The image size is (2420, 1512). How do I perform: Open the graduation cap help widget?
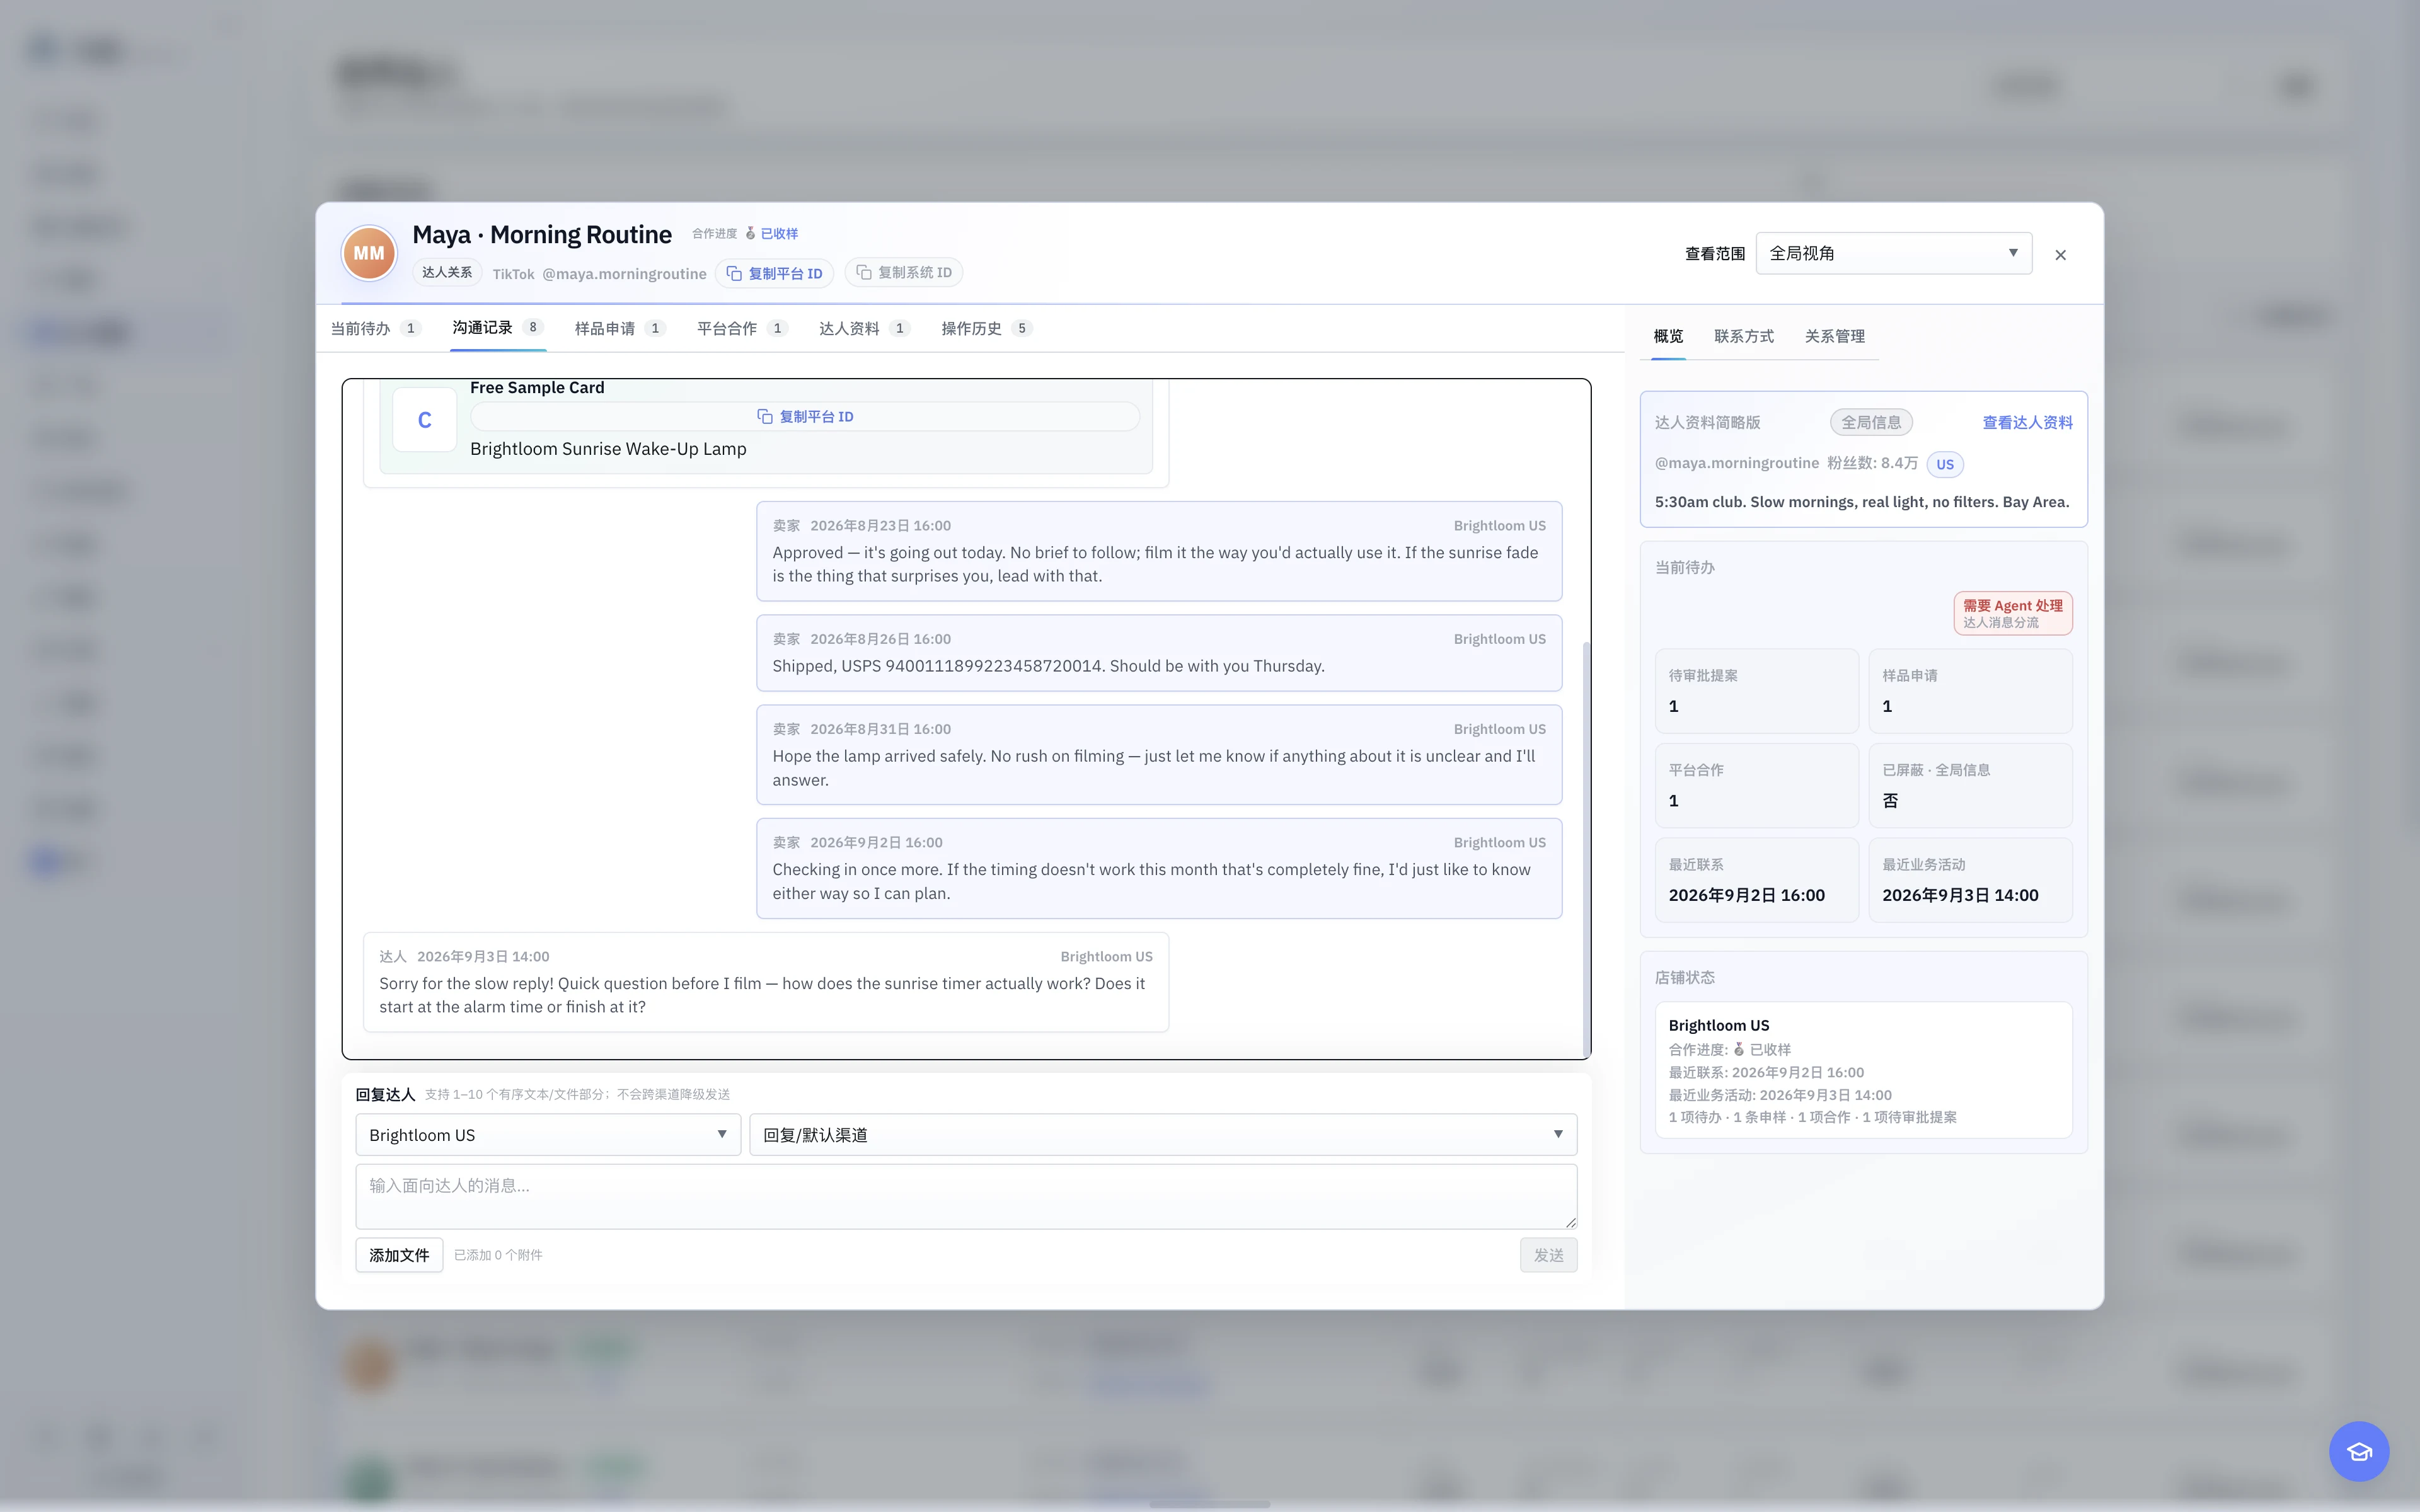(x=2358, y=1451)
